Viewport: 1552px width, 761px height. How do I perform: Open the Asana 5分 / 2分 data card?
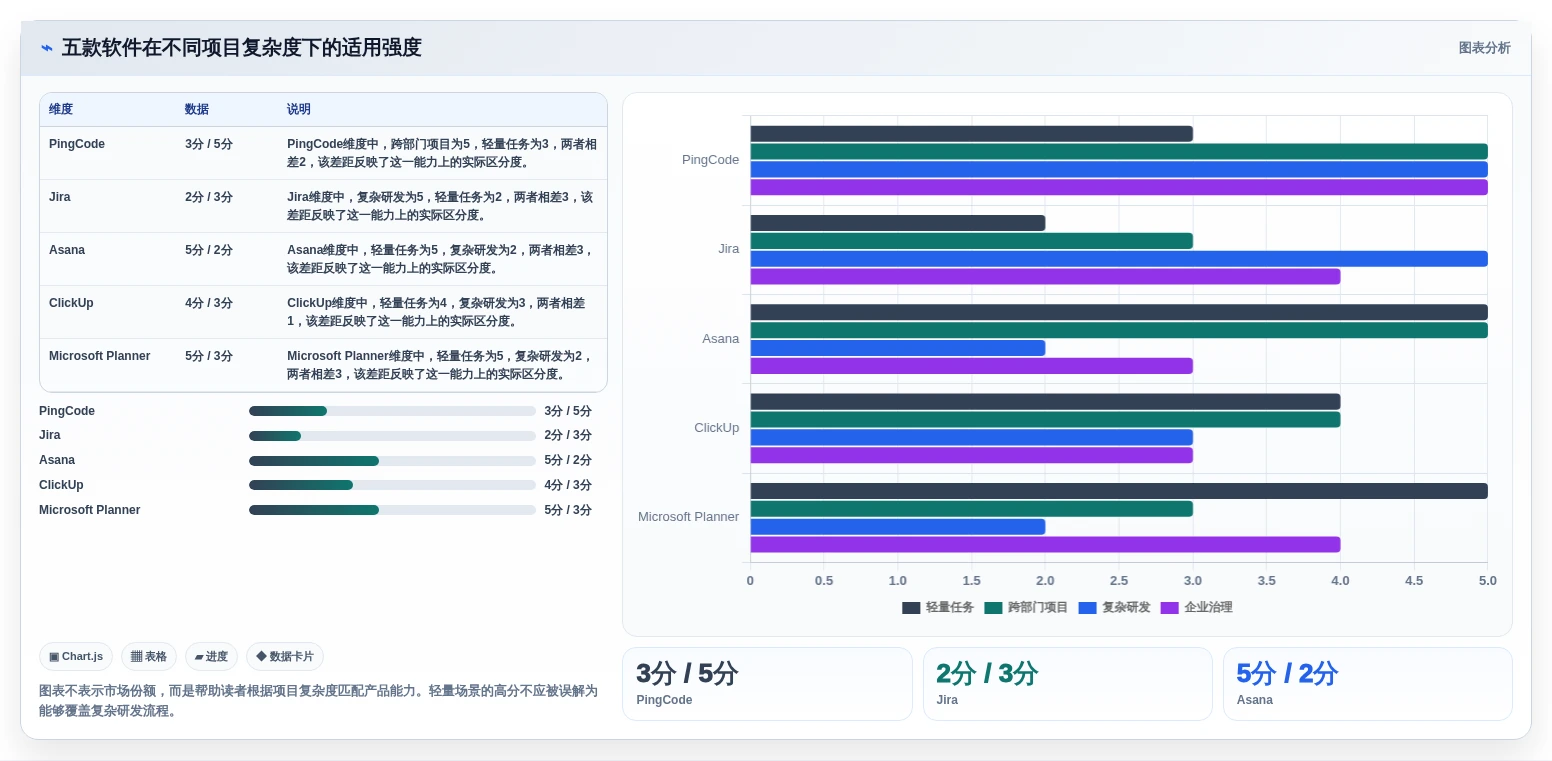click(1367, 684)
